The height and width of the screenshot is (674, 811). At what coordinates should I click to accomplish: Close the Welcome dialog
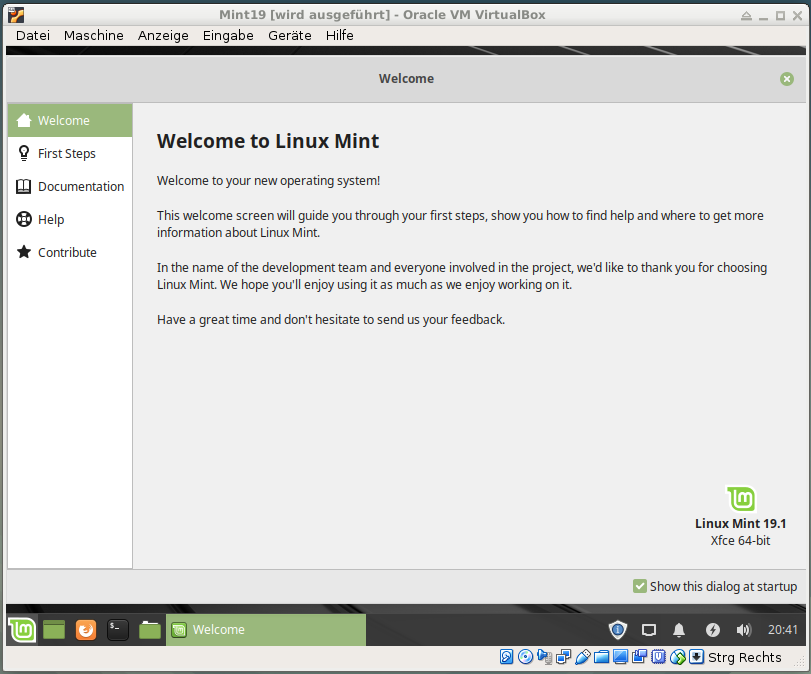pyautogui.click(x=787, y=79)
